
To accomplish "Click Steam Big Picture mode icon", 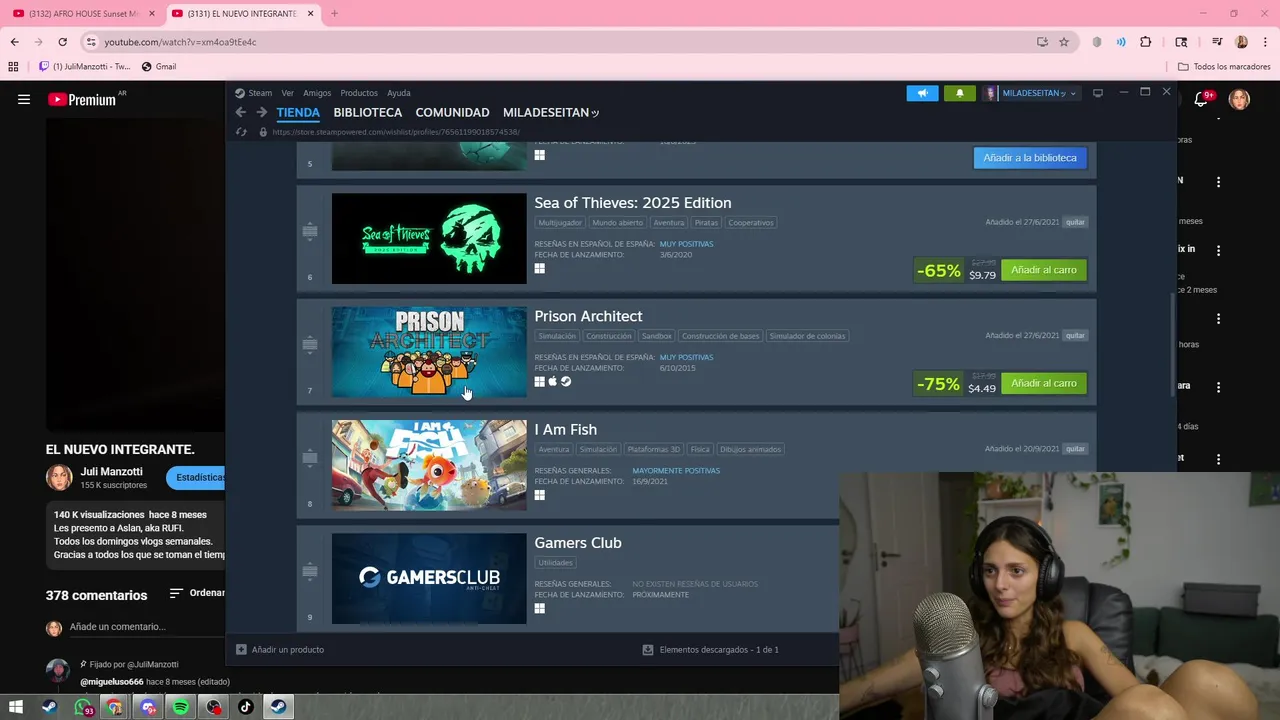I will [x=1097, y=93].
